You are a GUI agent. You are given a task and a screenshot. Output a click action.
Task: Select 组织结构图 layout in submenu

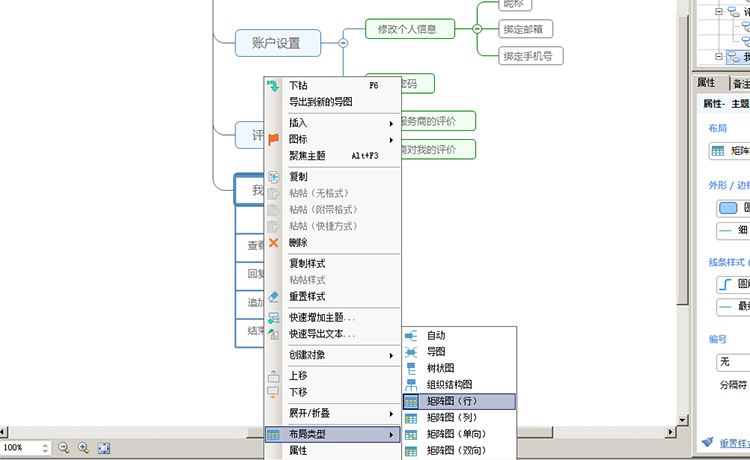coord(459,384)
